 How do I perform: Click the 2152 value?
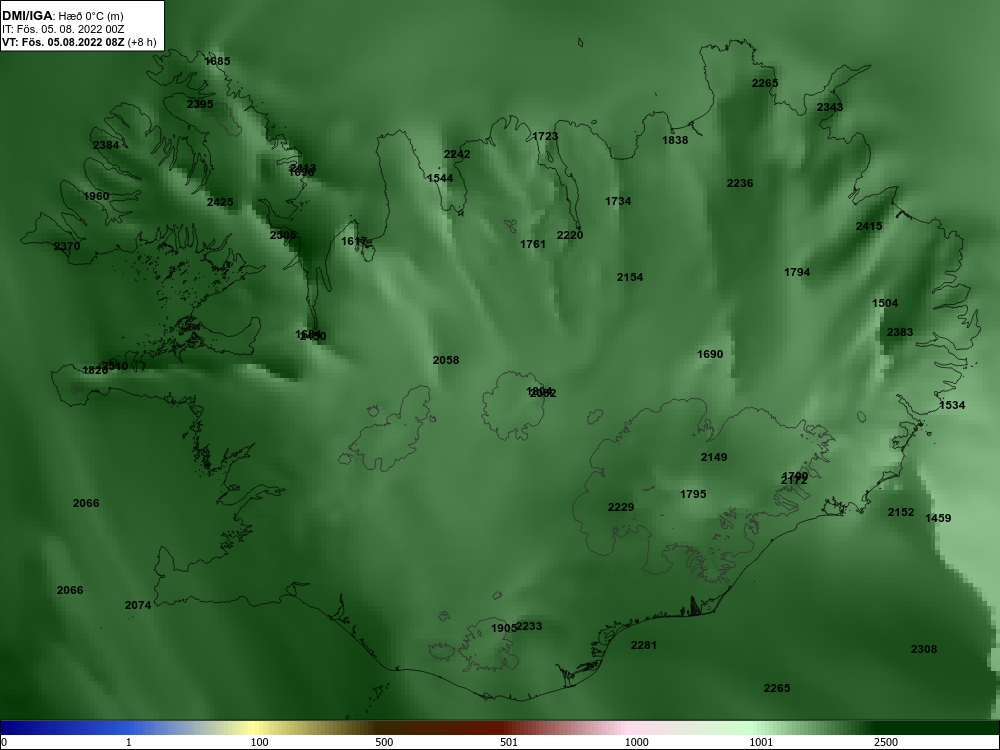(x=901, y=513)
